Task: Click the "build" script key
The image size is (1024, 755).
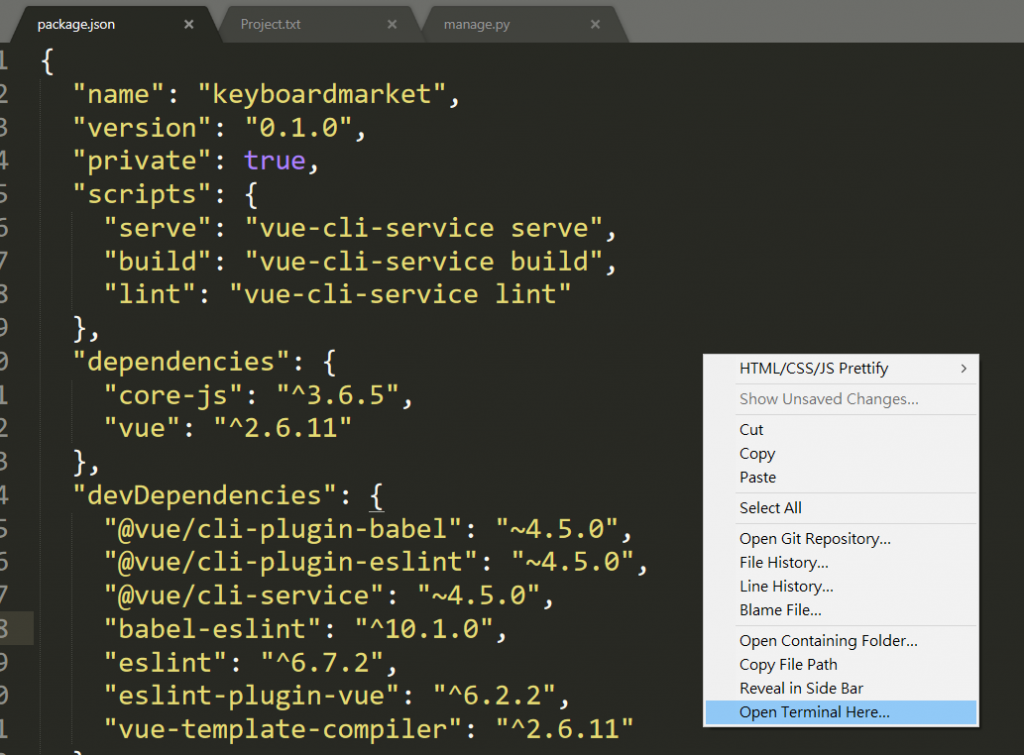Action: [x=157, y=261]
